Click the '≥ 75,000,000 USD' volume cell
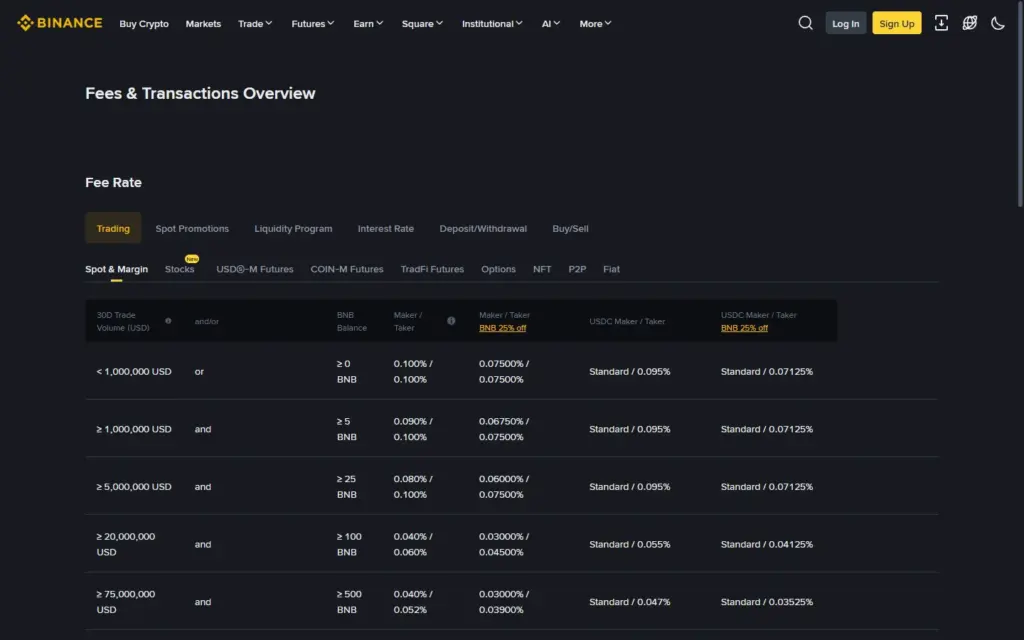The image size is (1024, 640). [x=126, y=601]
